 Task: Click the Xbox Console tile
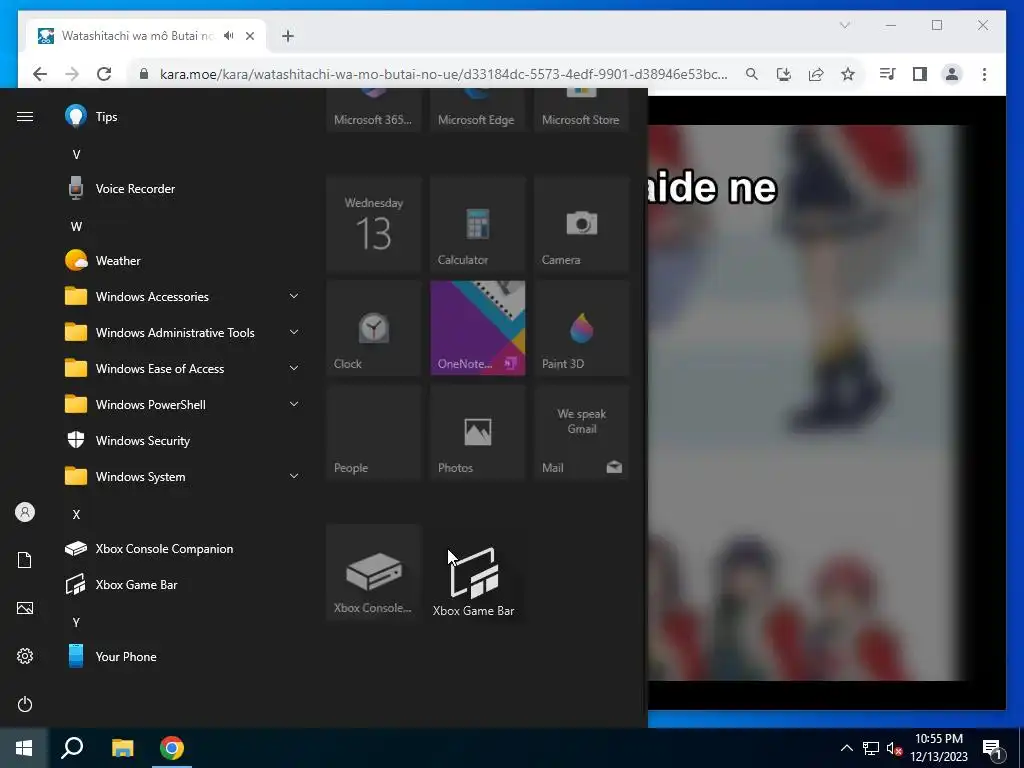(374, 572)
